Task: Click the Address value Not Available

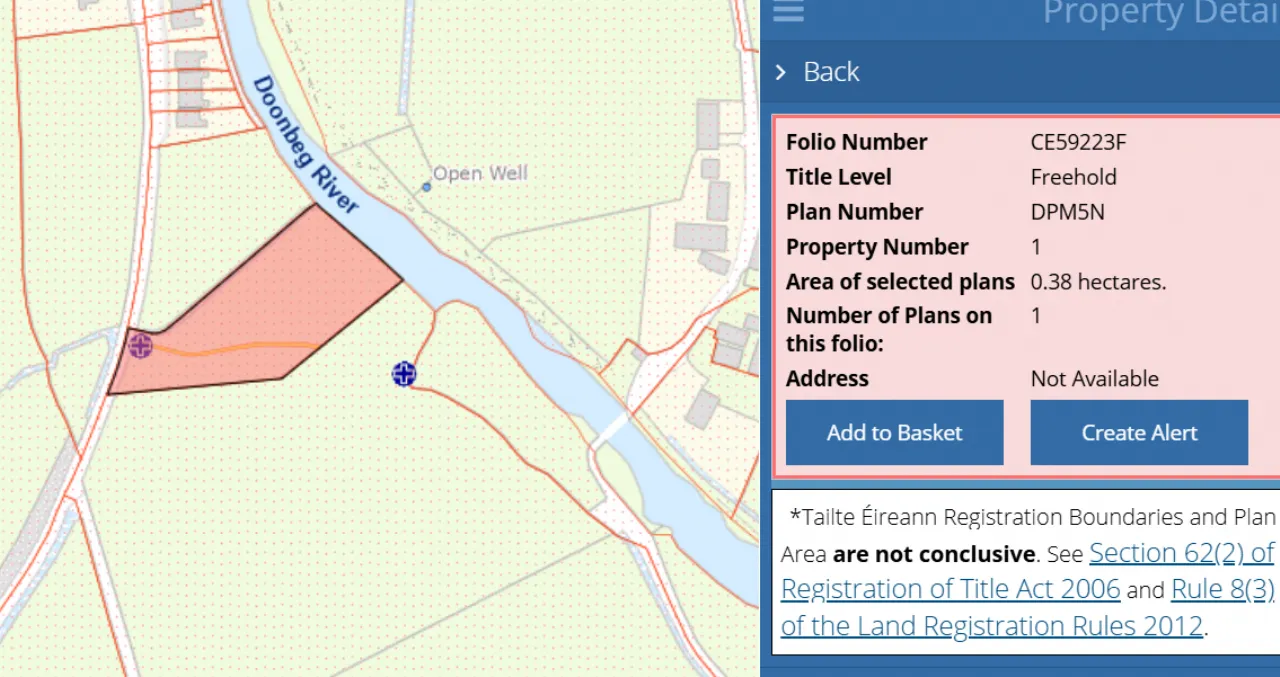Action: pos(1094,378)
